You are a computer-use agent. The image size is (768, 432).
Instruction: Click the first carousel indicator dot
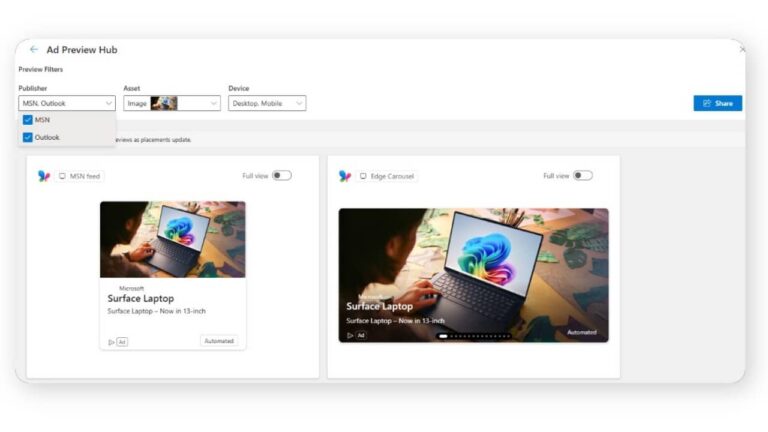pyautogui.click(x=443, y=336)
